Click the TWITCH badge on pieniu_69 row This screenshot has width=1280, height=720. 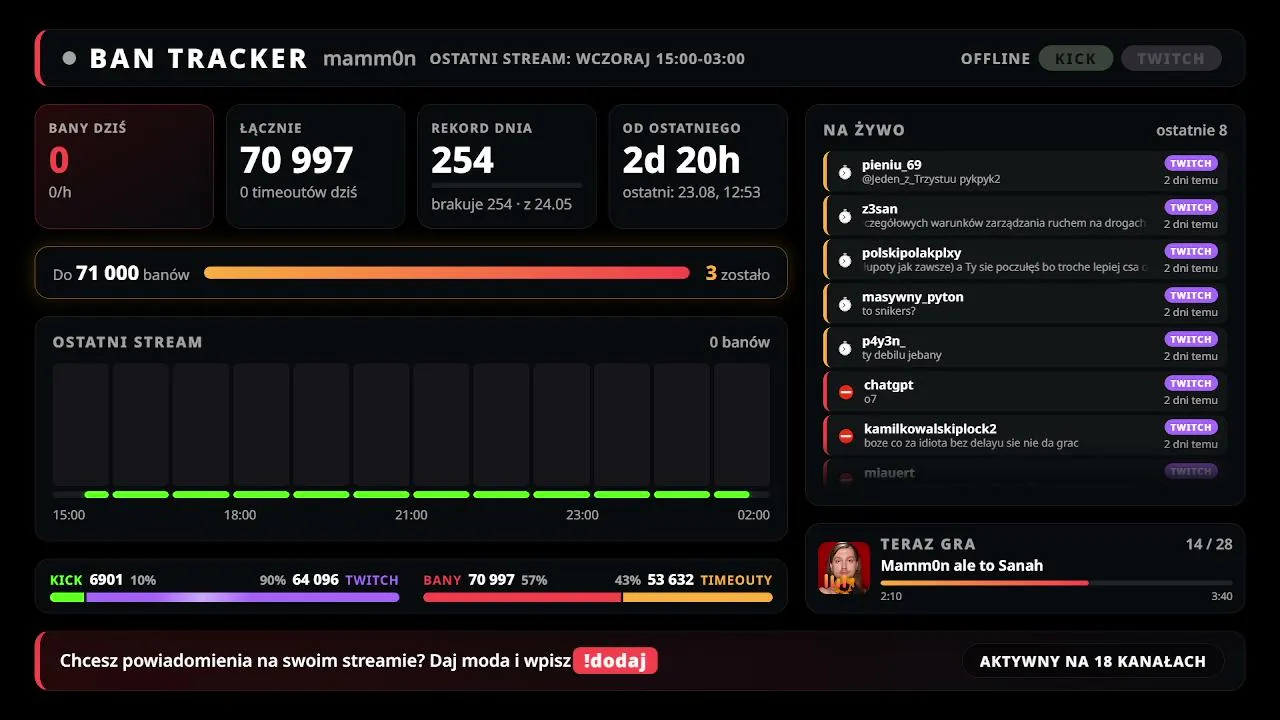pyautogui.click(x=1191, y=163)
